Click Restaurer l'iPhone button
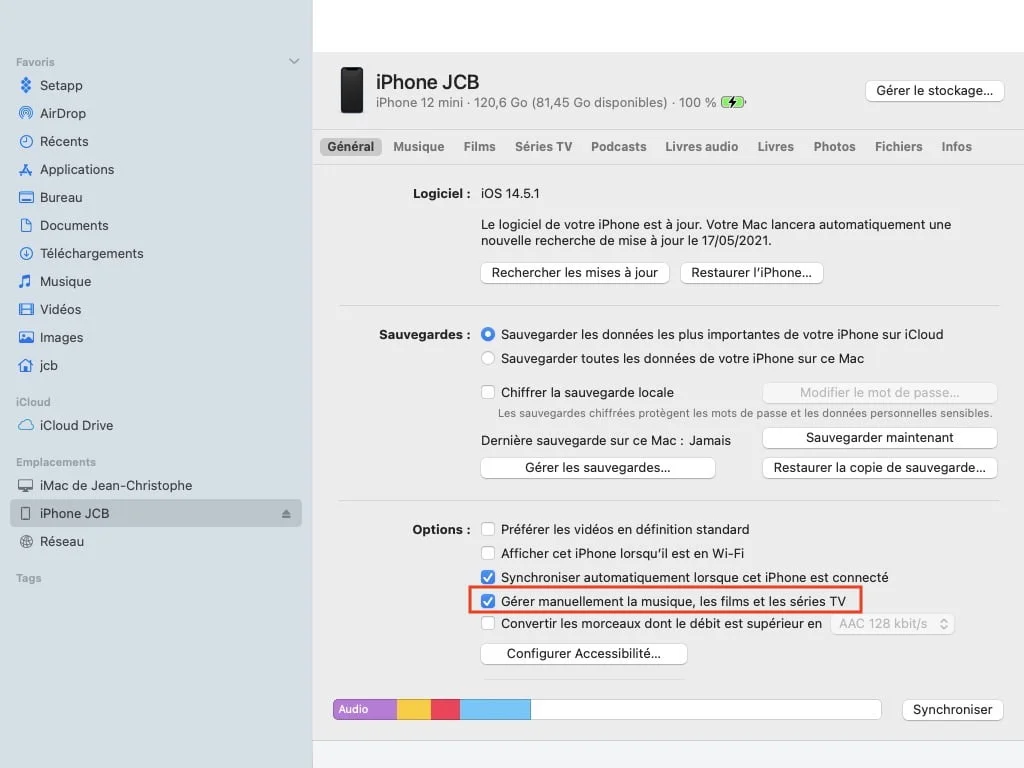This screenshot has width=1024, height=768. click(751, 273)
